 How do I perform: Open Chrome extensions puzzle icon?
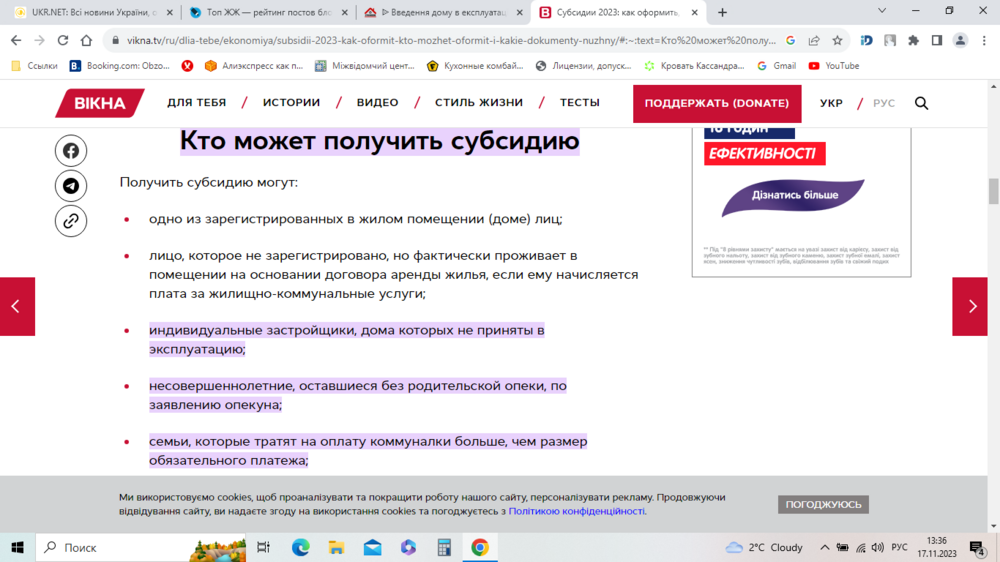click(913, 40)
